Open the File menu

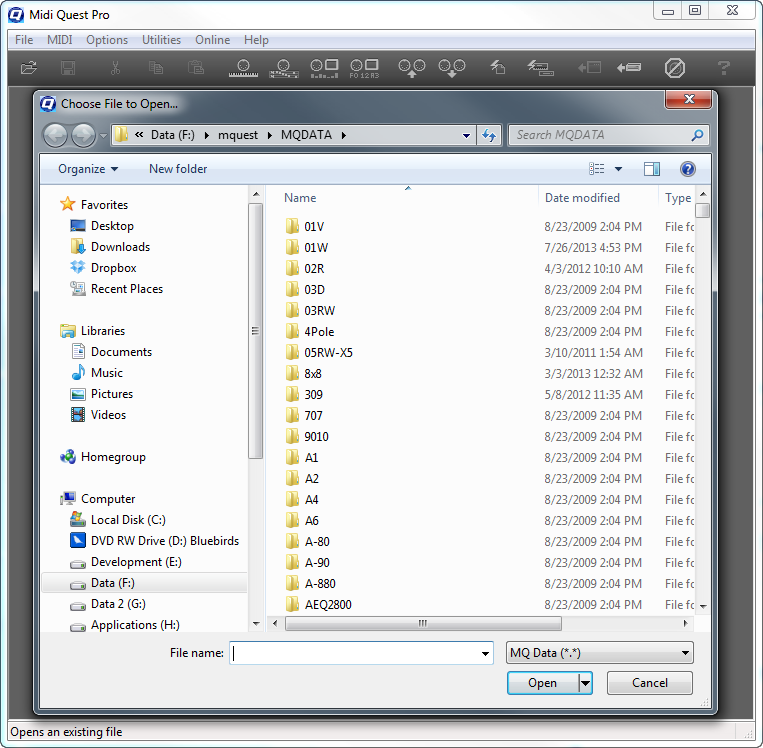[24, 40]
